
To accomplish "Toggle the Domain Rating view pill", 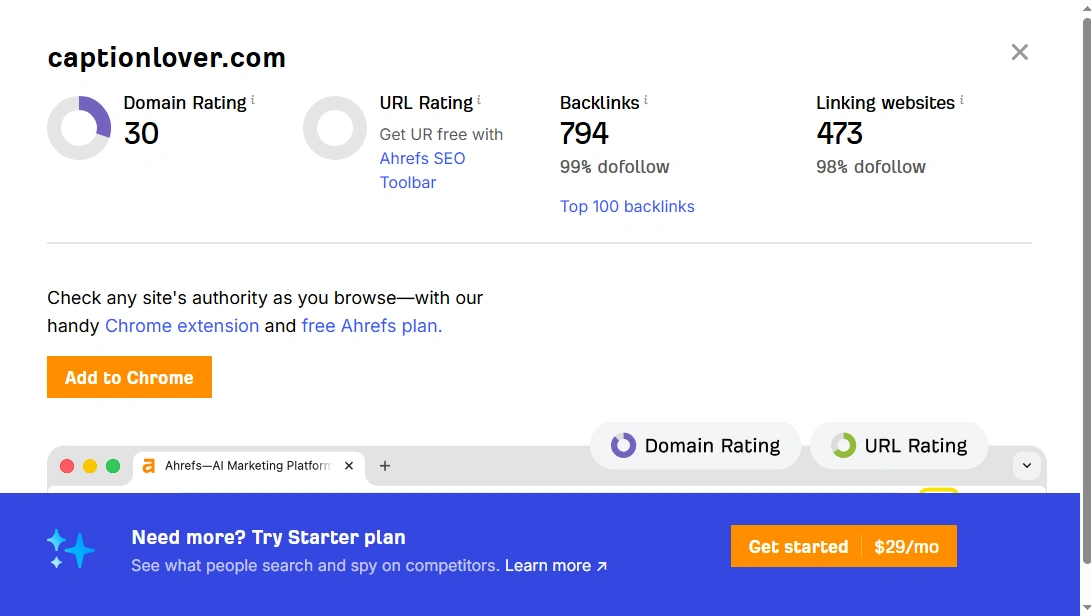I will [x=695, y=445].
